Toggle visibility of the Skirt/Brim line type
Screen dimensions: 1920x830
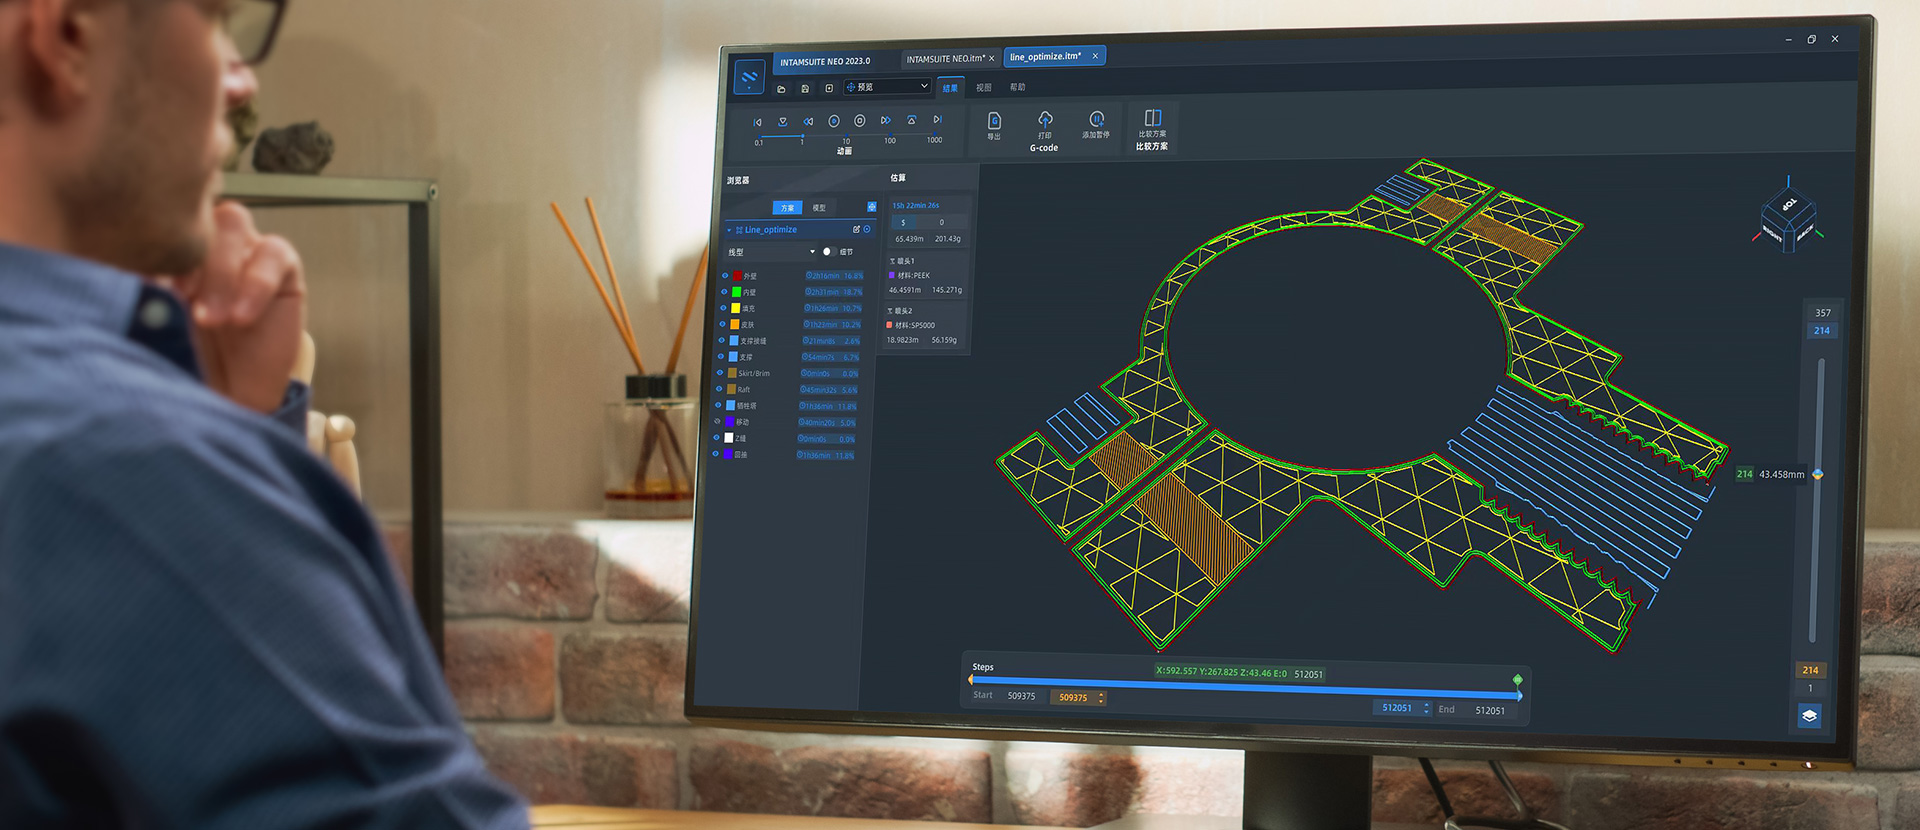pyautogui.click(x=720, y=373)
